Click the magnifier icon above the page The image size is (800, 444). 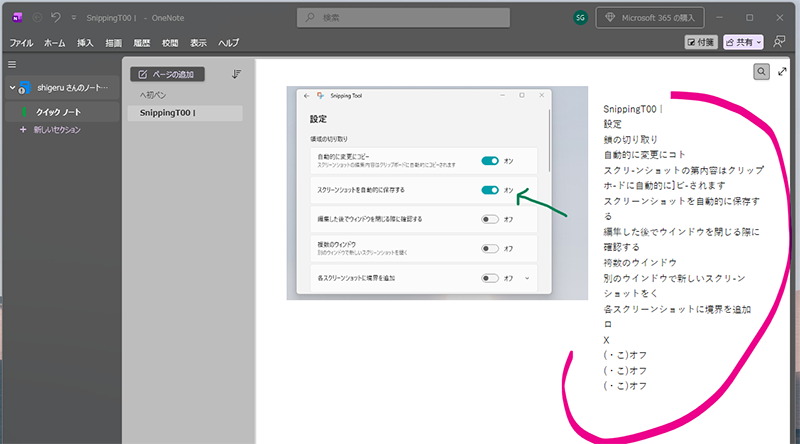tap(762, 72)
